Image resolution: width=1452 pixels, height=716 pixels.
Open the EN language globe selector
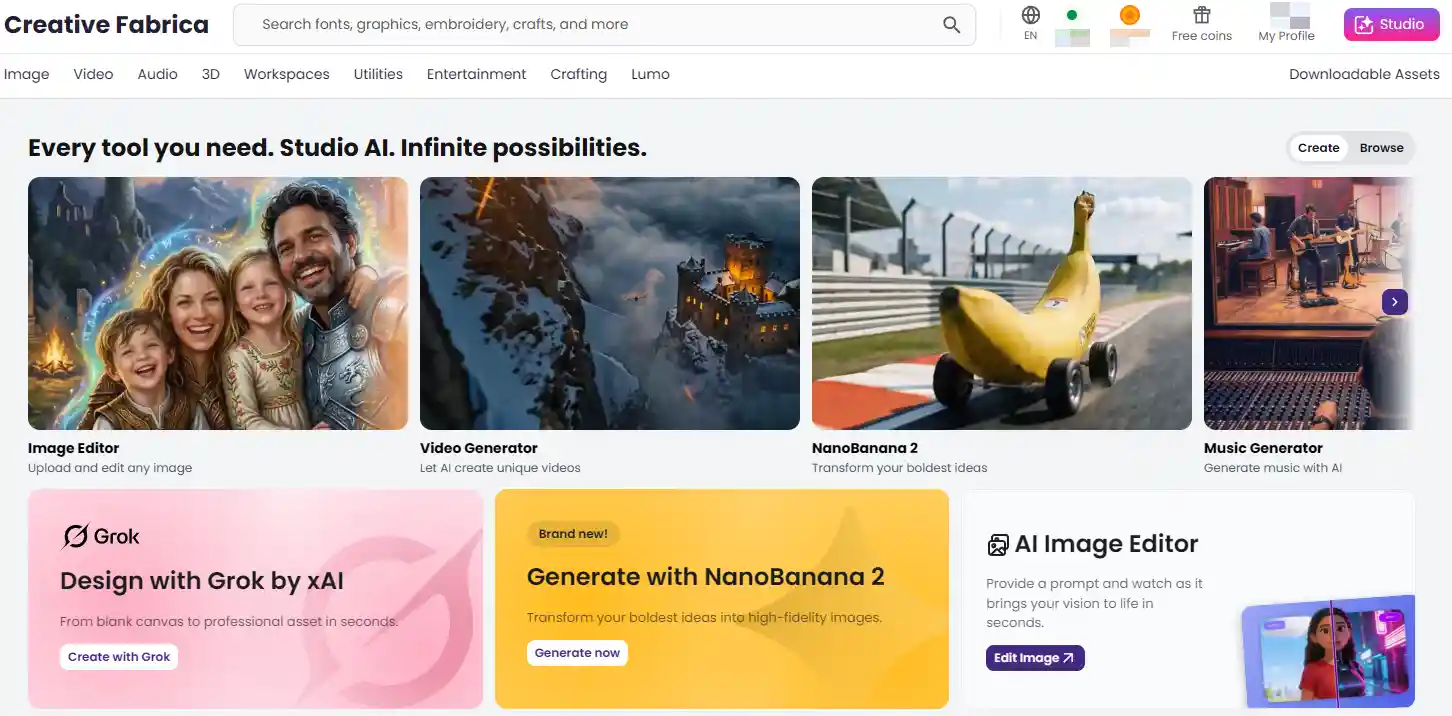tap(1030, 16)
